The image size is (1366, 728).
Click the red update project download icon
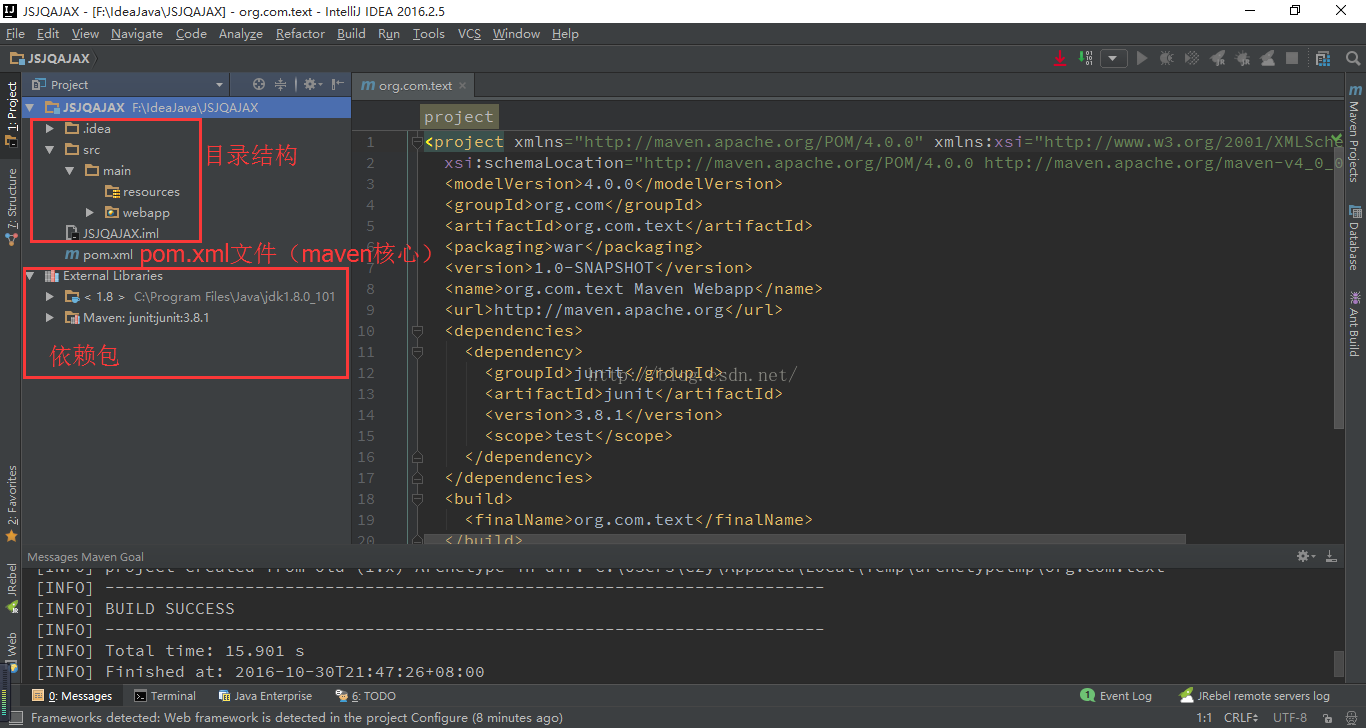1060,59
